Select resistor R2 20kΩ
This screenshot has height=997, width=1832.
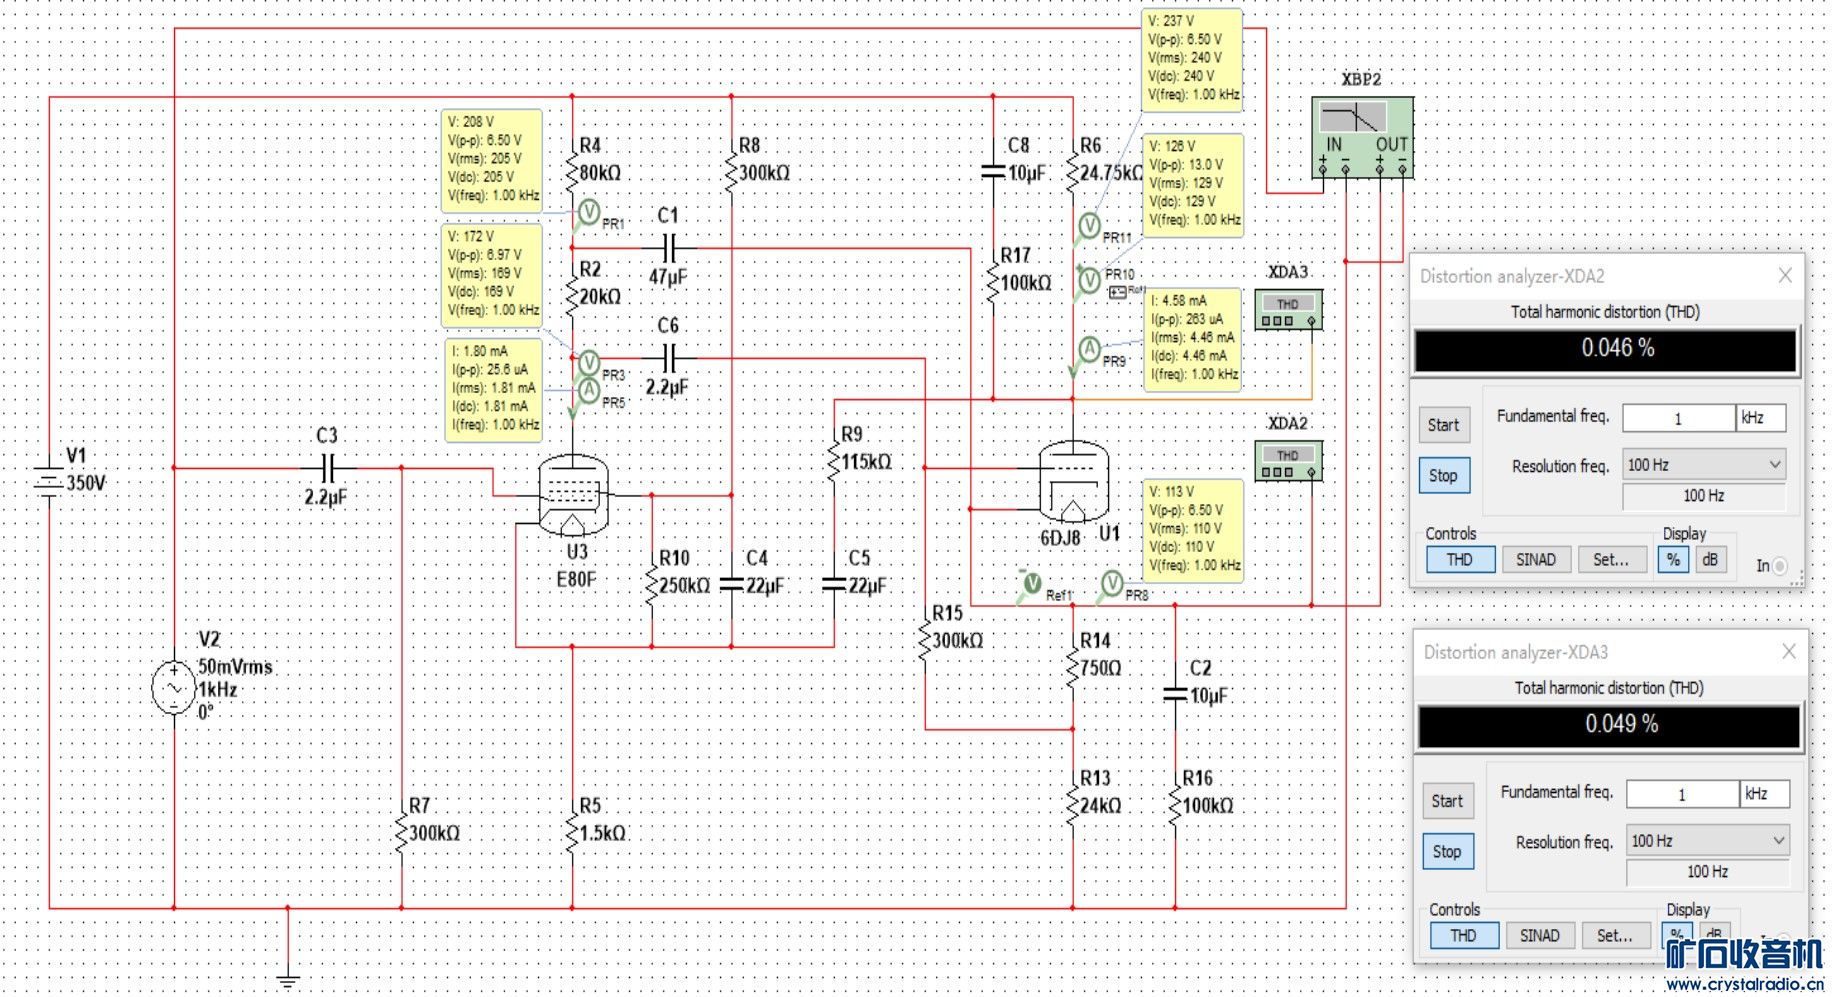pos(573,296)
